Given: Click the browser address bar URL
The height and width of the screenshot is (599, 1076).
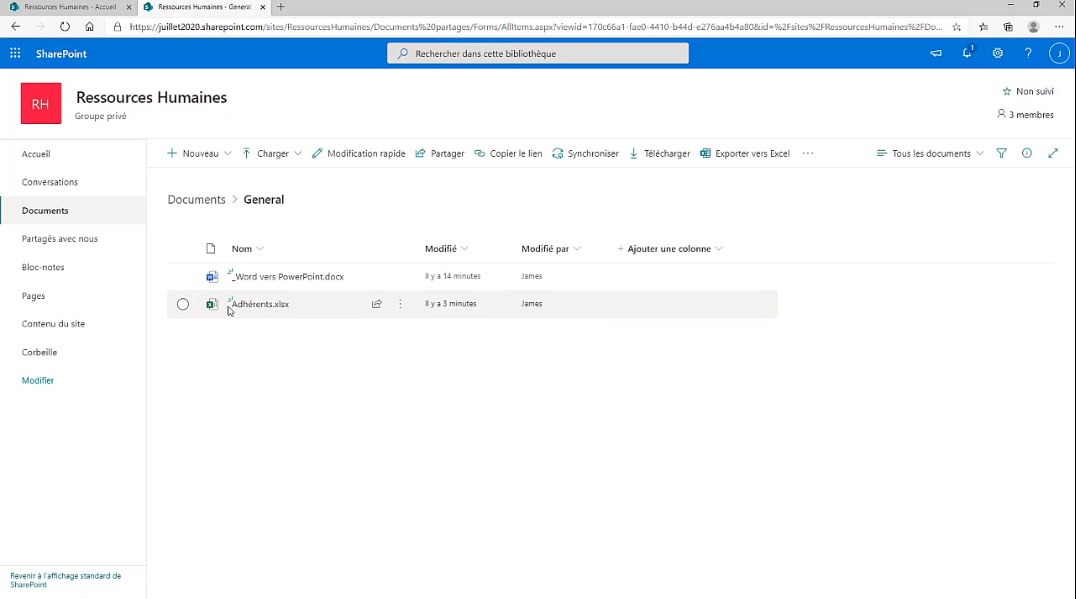Looking at the screenshot, I should (x=535, y=27).
